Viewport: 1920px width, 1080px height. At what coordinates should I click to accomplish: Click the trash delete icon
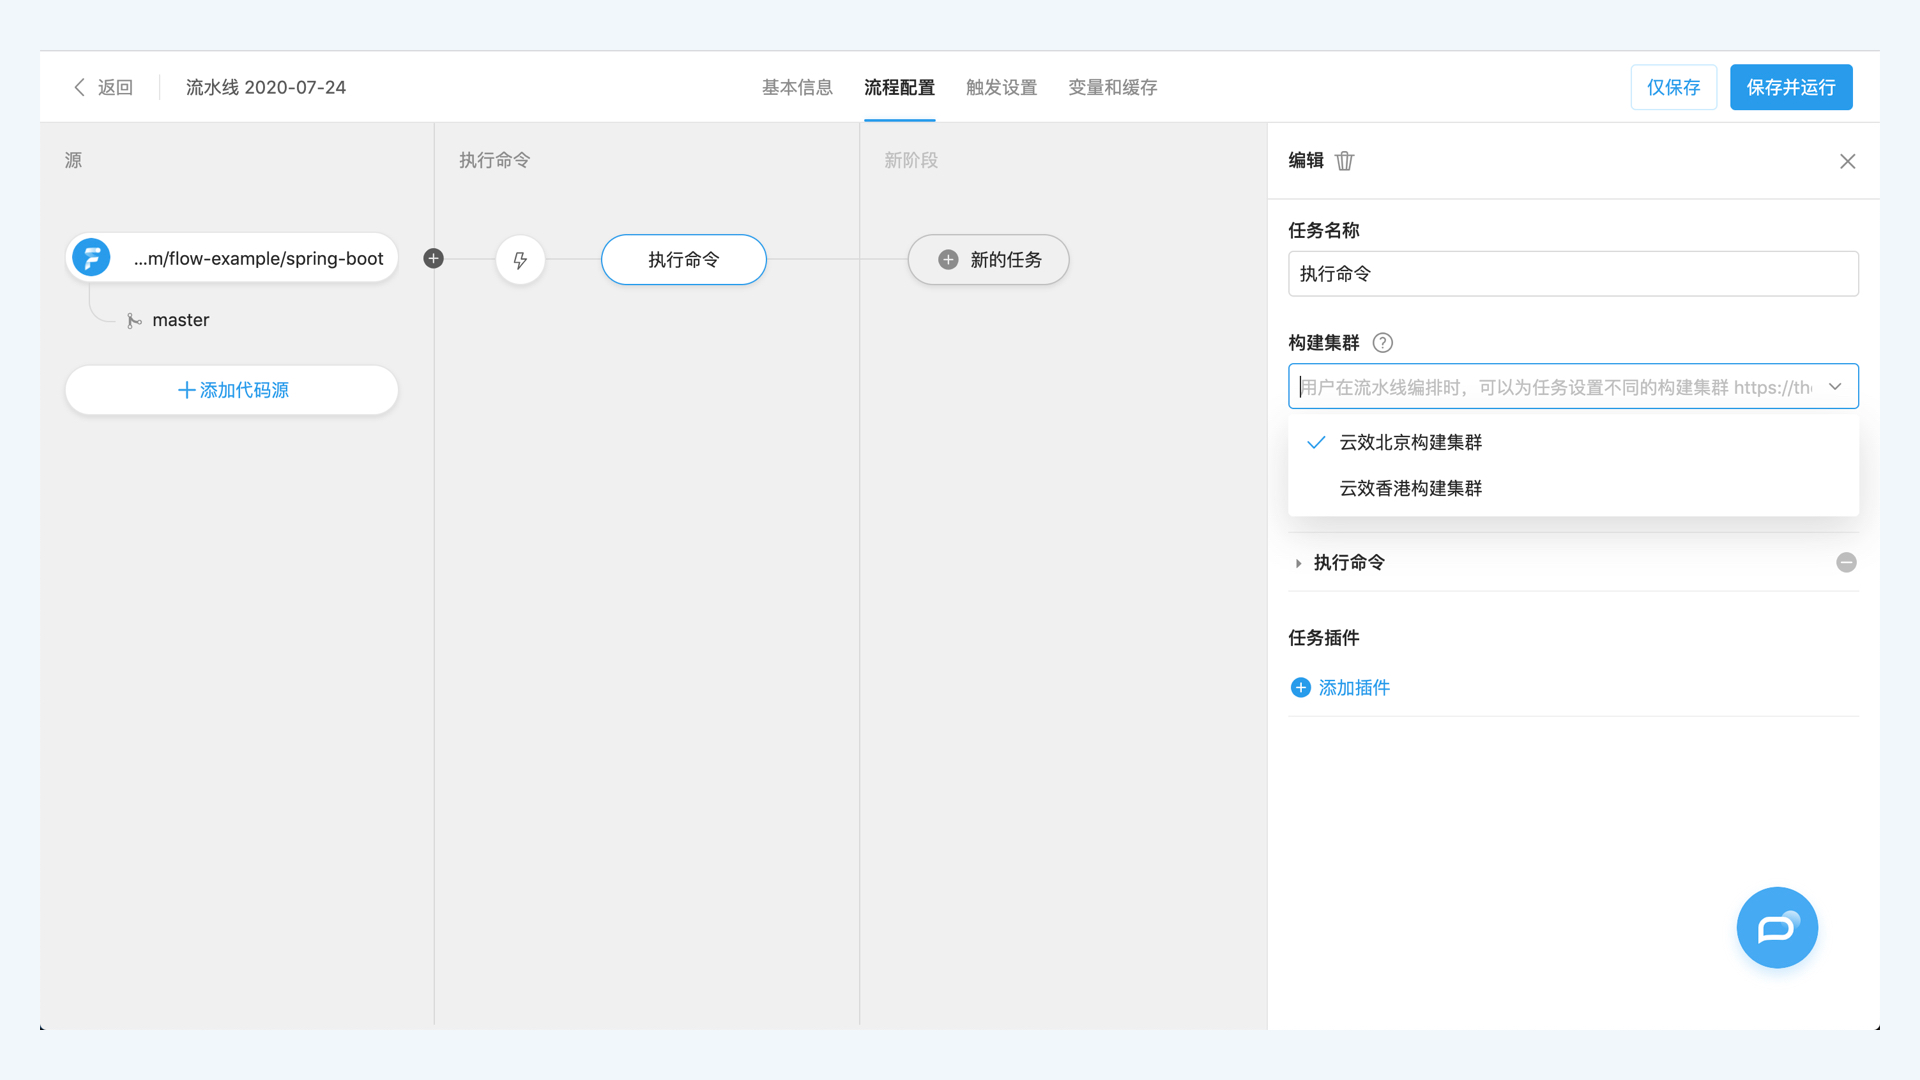1345,161
